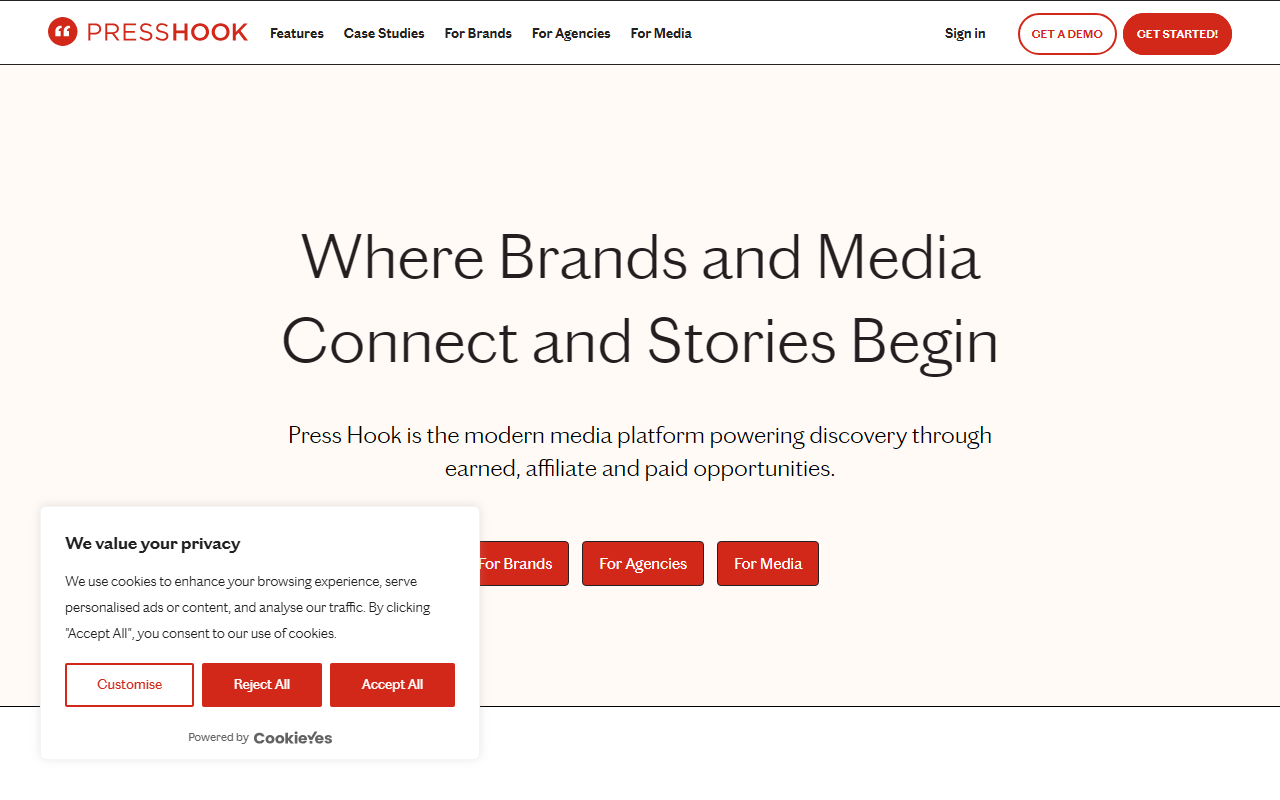This screenshot has height=800, width=1280.
Task: Click the GET STARTED! button
Action: tap(1177, 34)
